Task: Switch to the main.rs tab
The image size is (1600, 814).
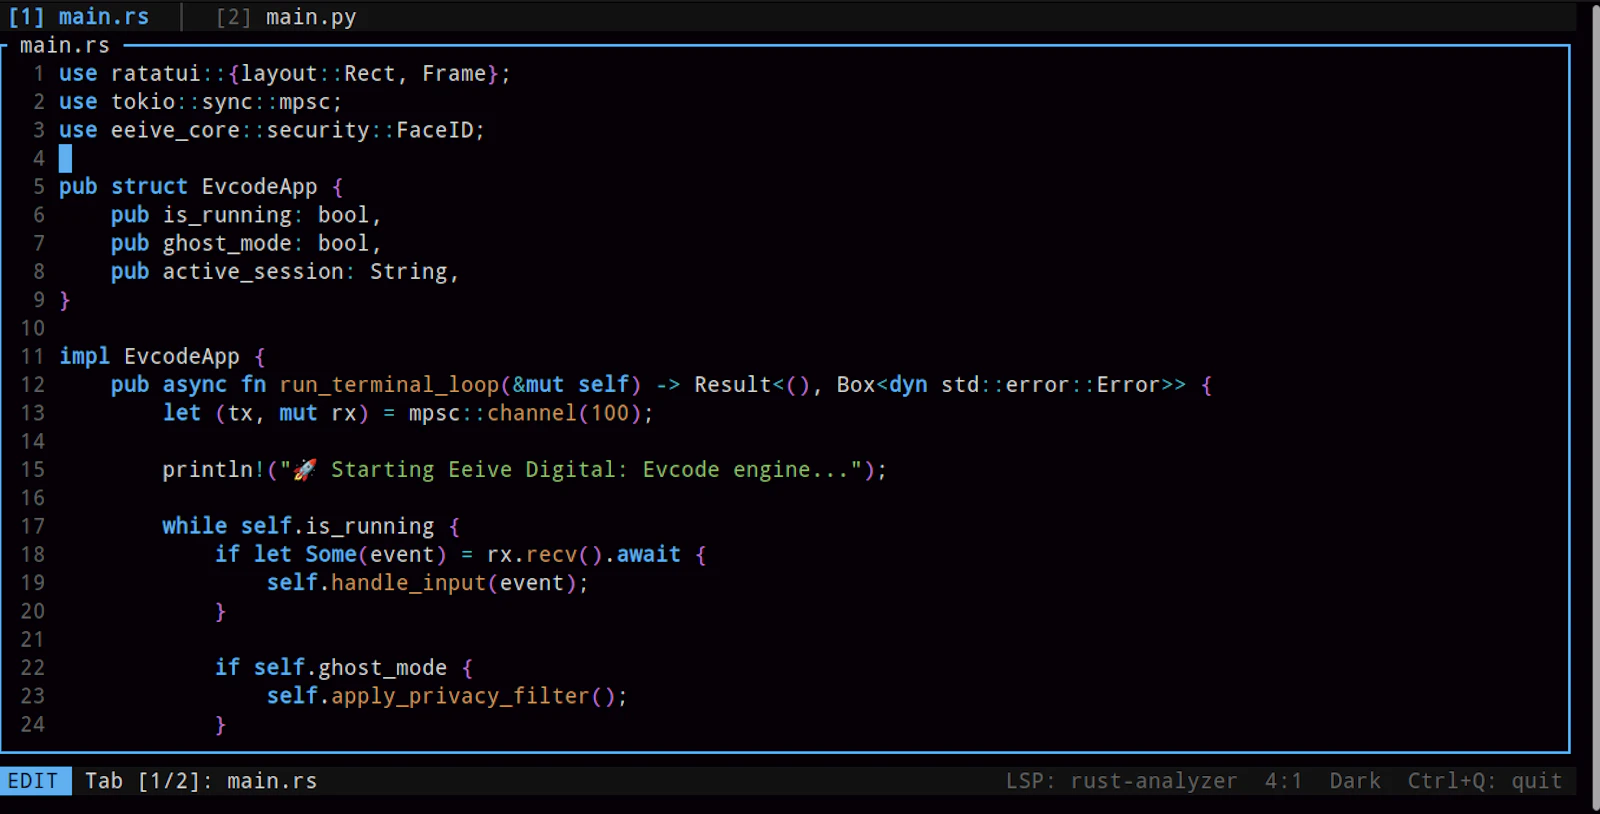Action: [78, 17]
